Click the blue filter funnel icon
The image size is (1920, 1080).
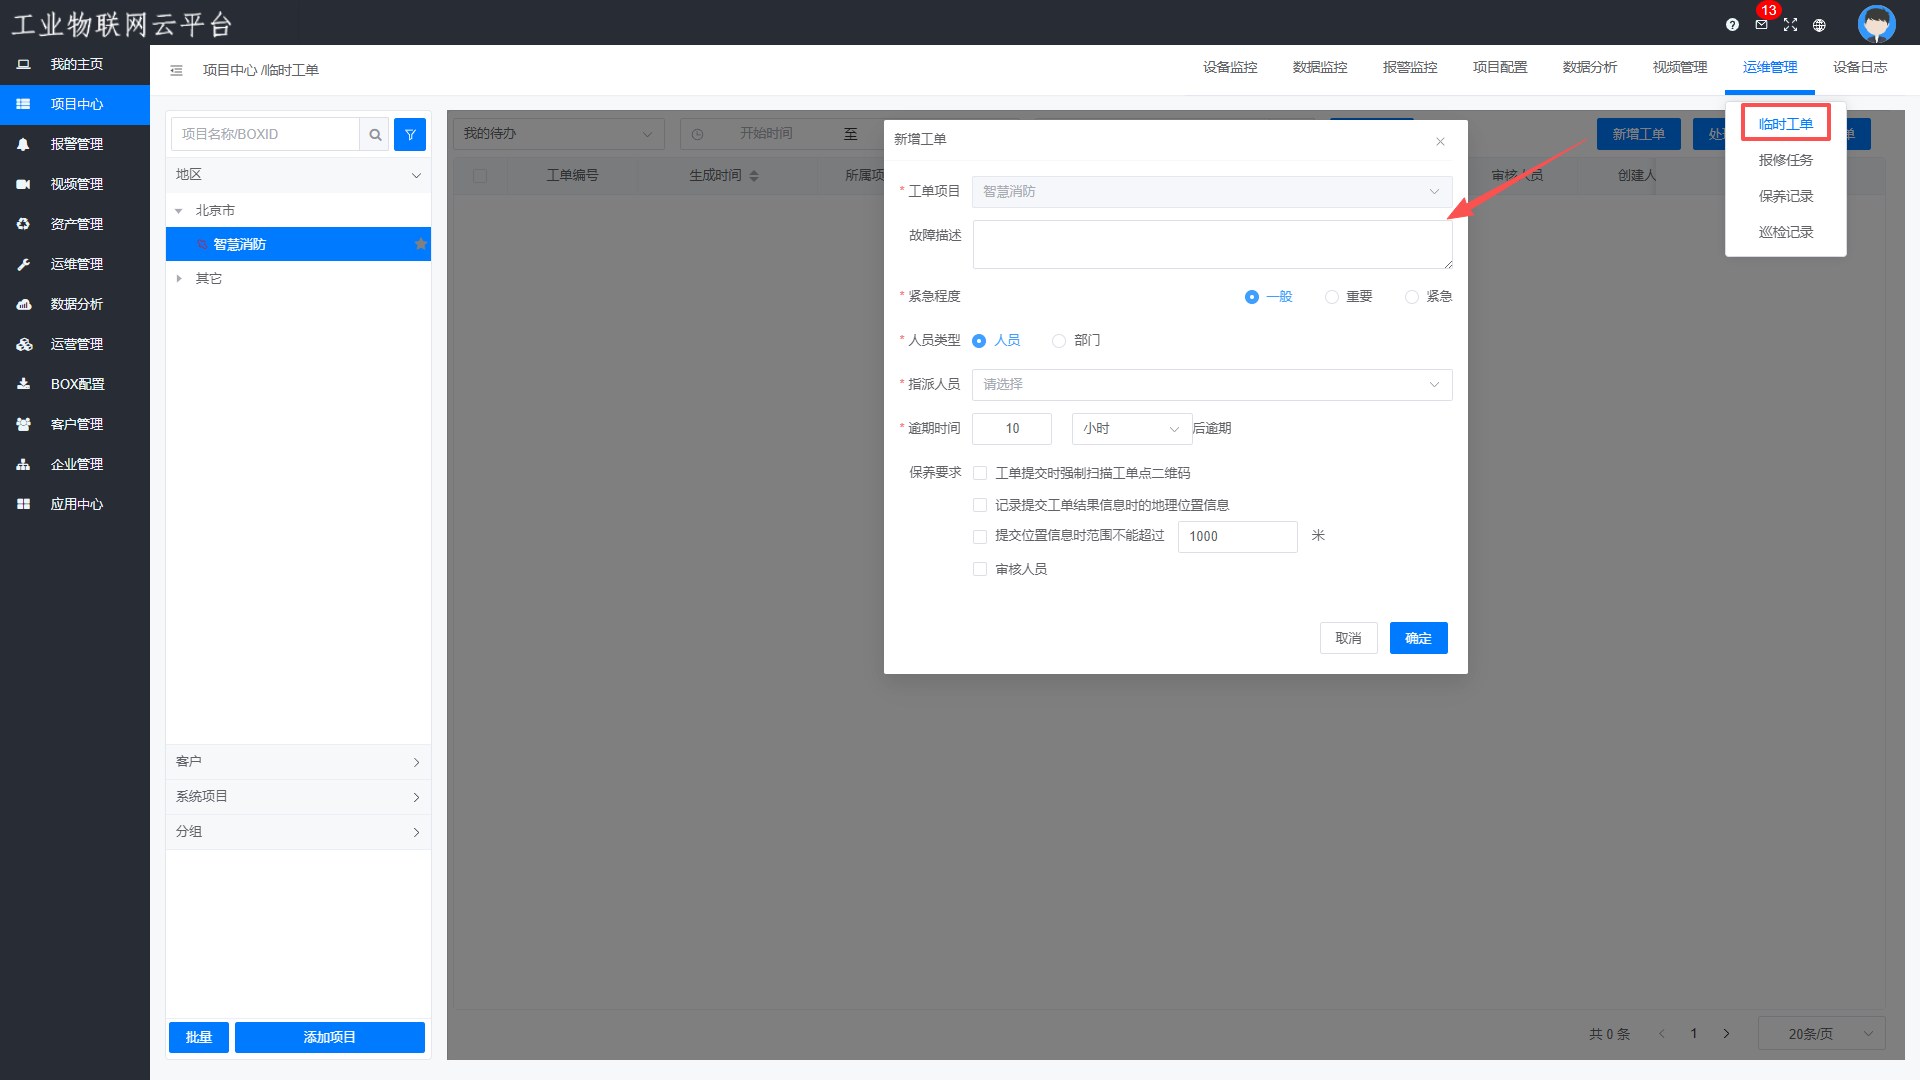click(x=410, y=135)
